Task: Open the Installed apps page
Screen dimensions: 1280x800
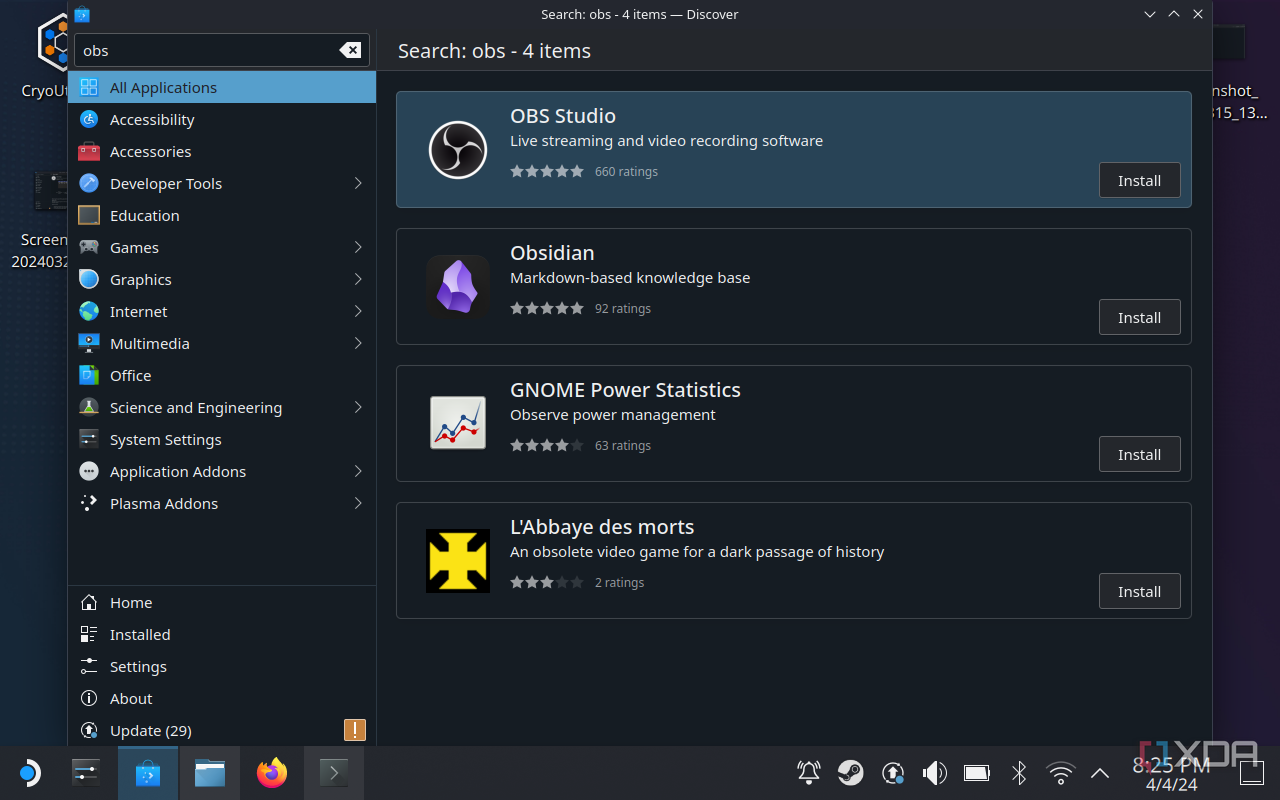Action: (222, 634)
